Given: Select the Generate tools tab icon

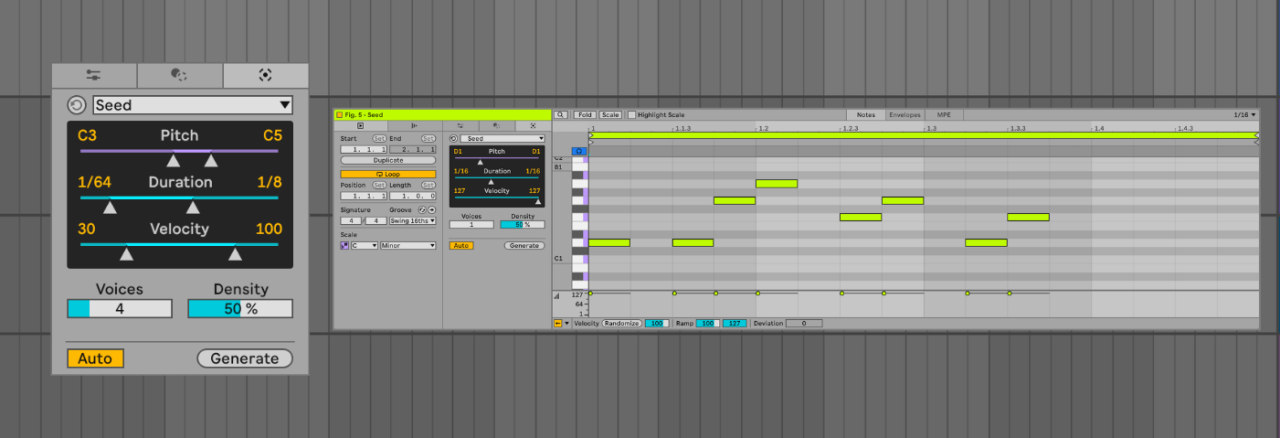Looking at the screenshot, I should 265,75.
